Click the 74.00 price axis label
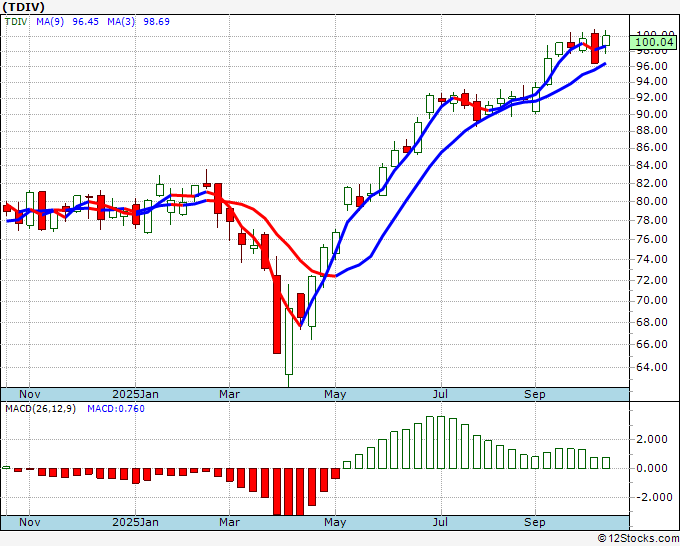680x546 pixels. pos(652,259)
